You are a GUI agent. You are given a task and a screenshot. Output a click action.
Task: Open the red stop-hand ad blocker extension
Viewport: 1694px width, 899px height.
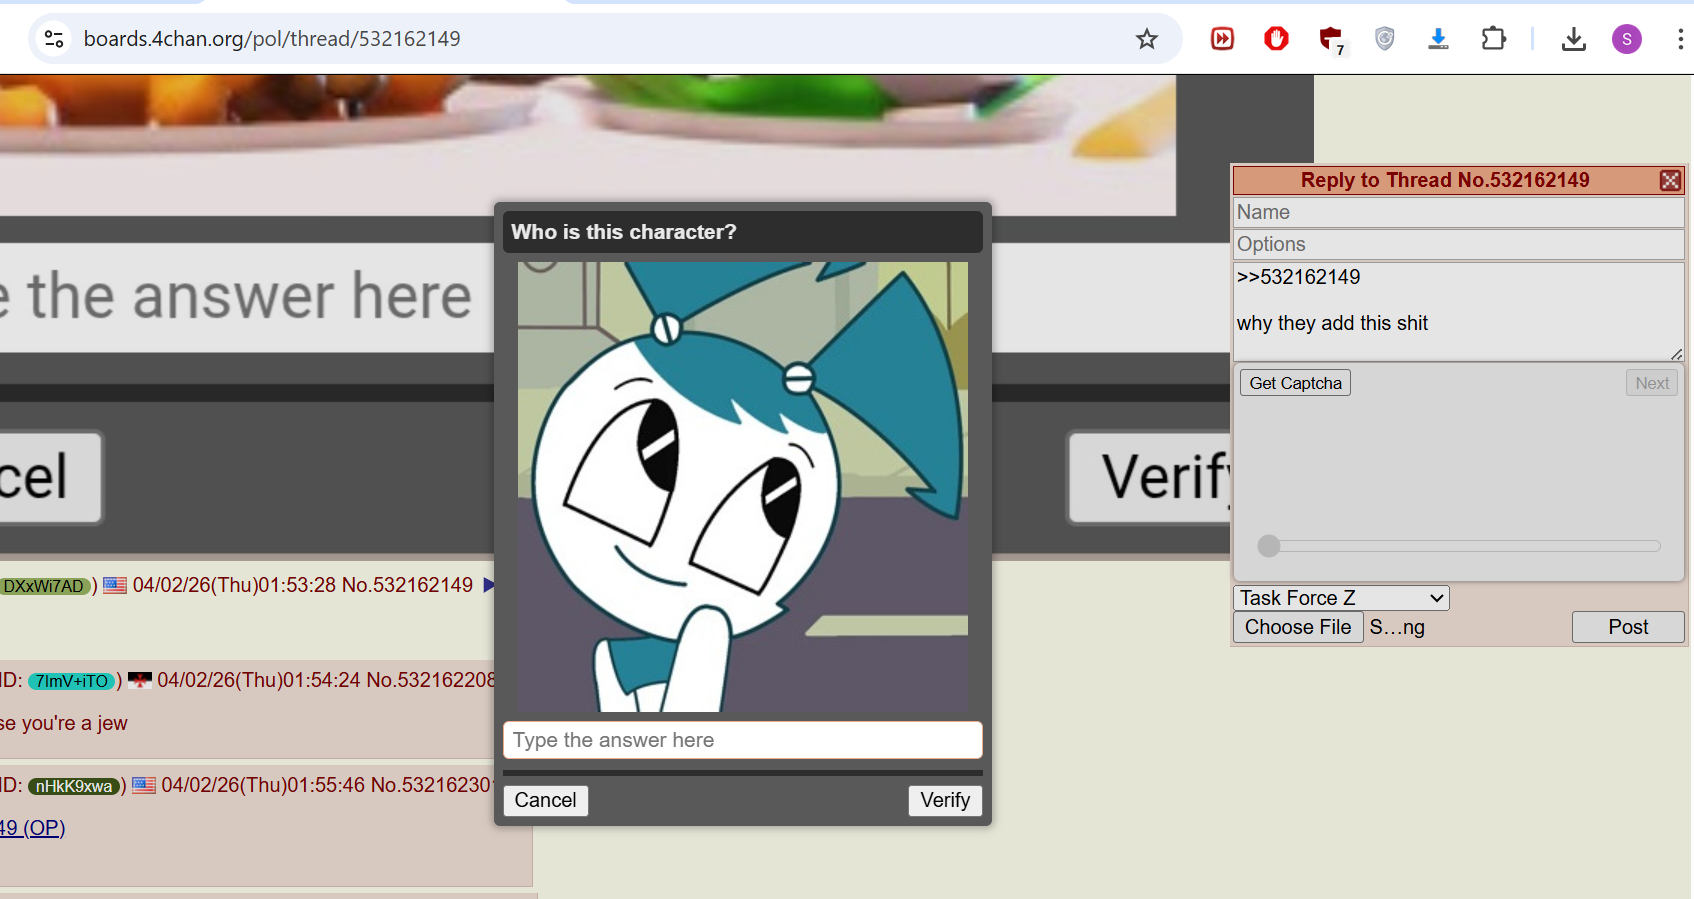click(1276, 39)
